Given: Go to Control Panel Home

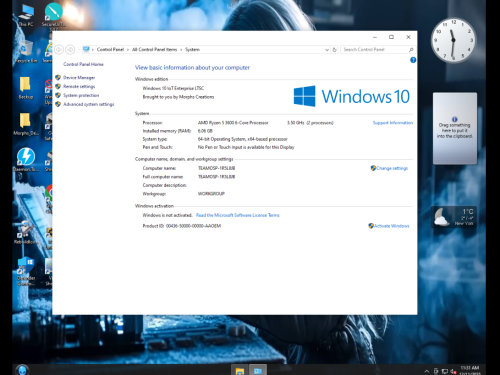Looking at the screenshot, I should point(83,64).
